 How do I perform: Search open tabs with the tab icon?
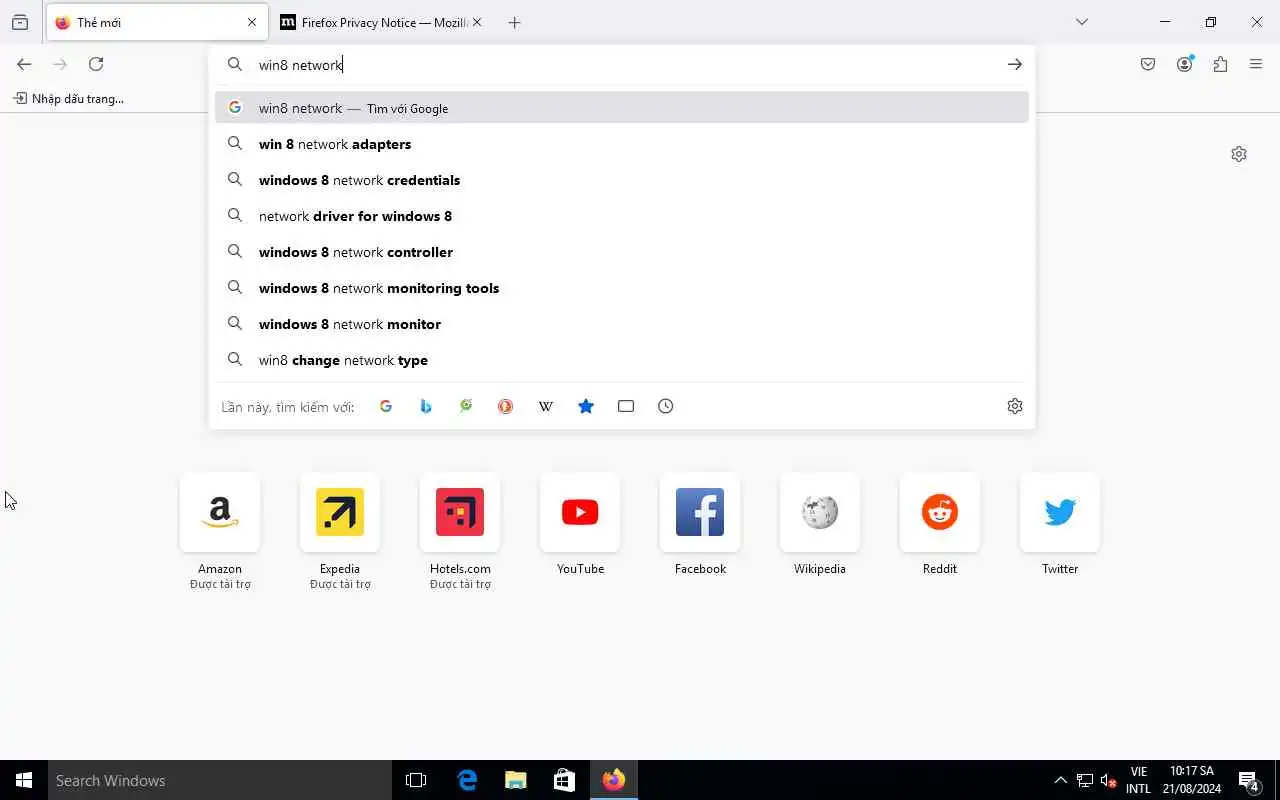click(626, 406)
